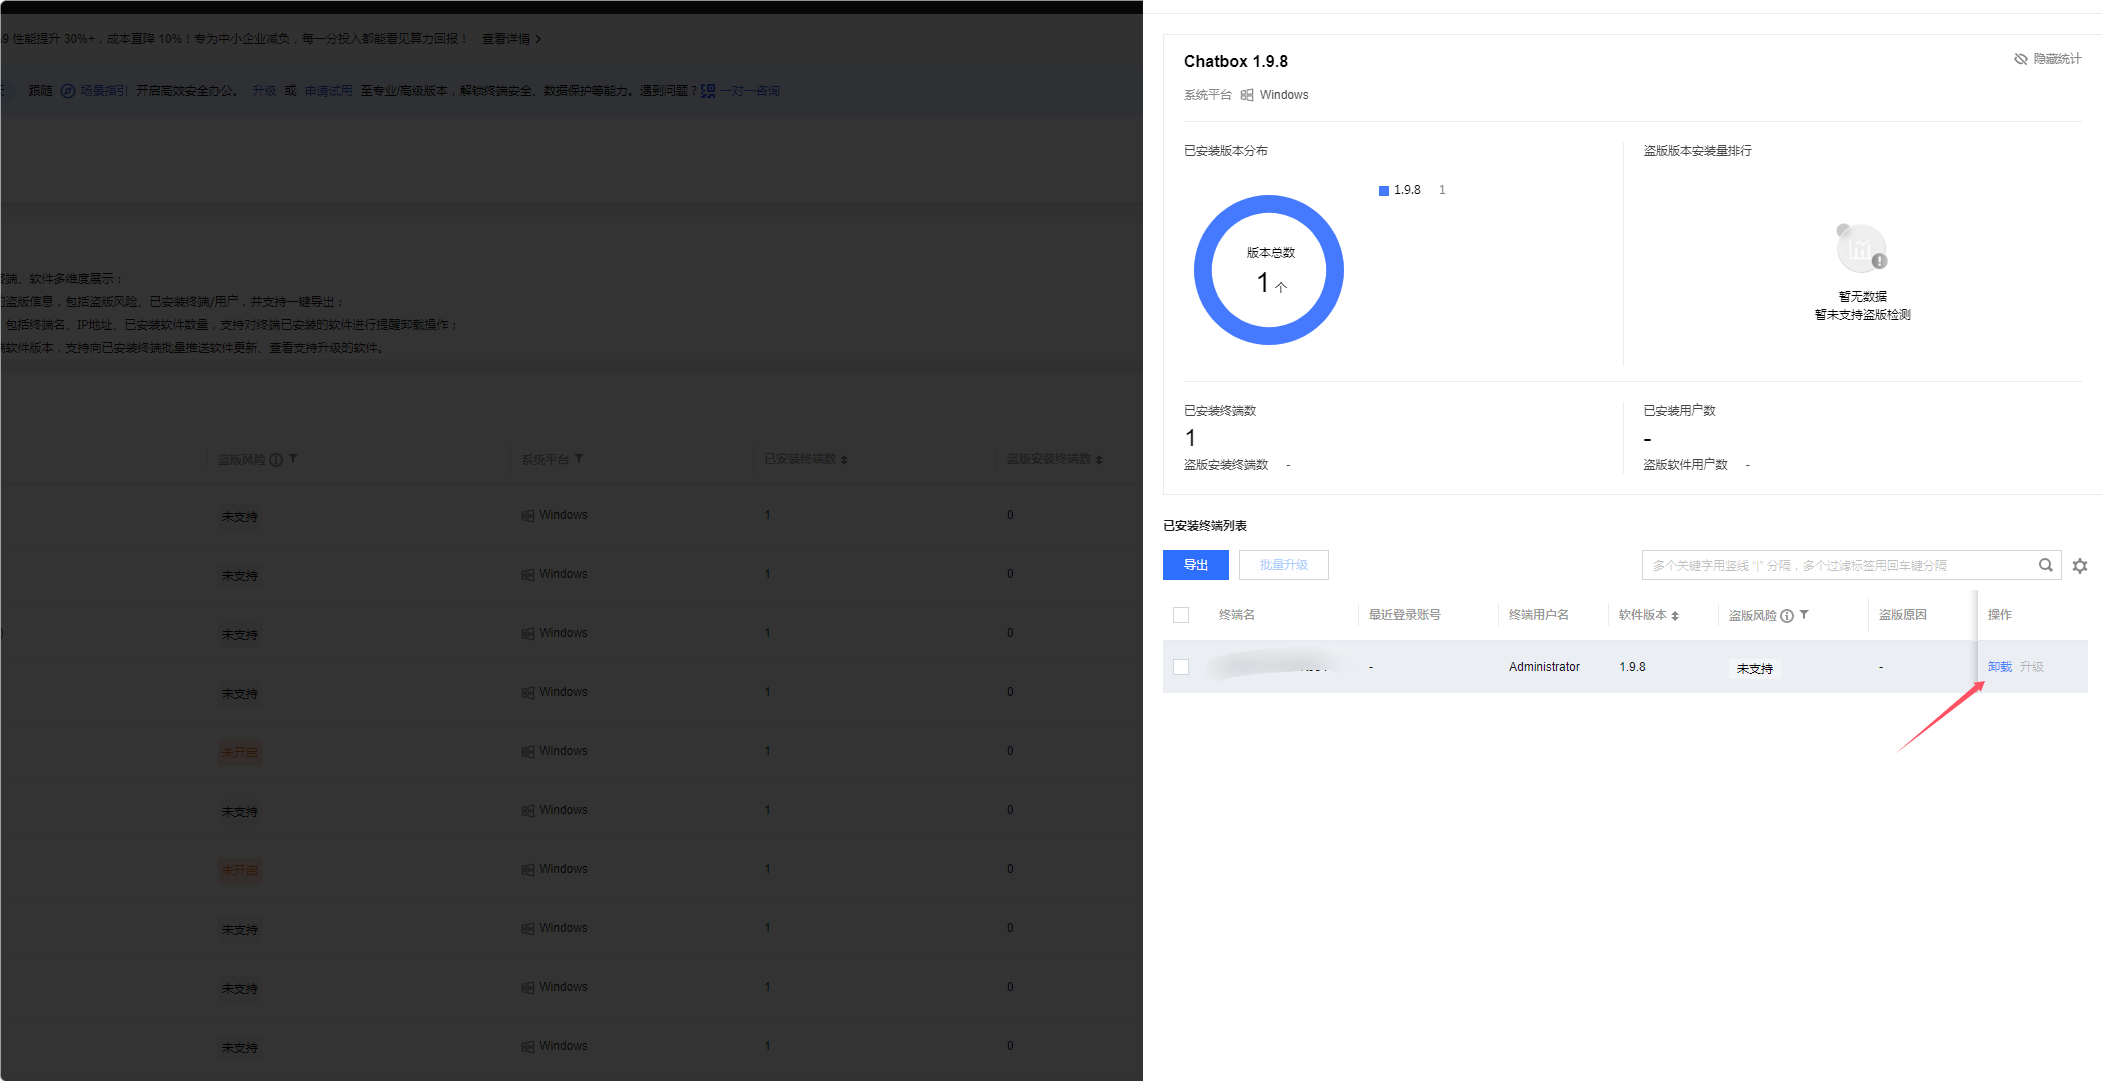2102x1081 pixels.
Task: Click info icon beside background 盗版风险 header
Action: [x=276, y=460]
